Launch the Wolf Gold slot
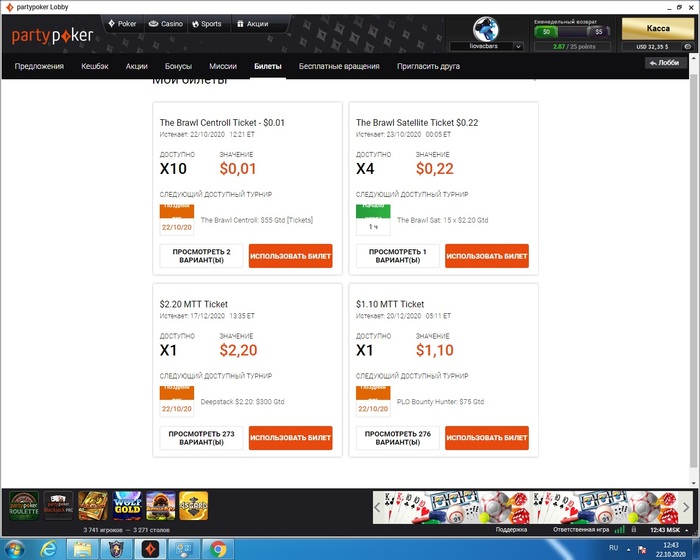700x560 pixels. [127, 506]
